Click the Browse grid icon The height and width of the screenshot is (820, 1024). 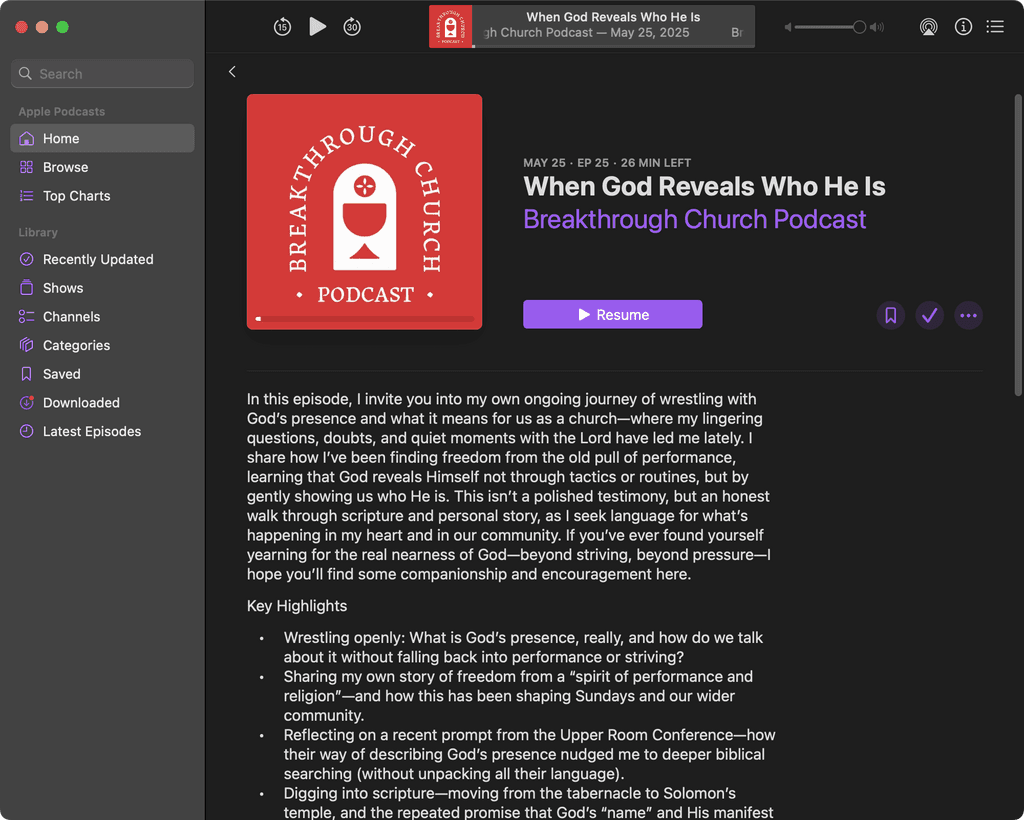(26, 167)
